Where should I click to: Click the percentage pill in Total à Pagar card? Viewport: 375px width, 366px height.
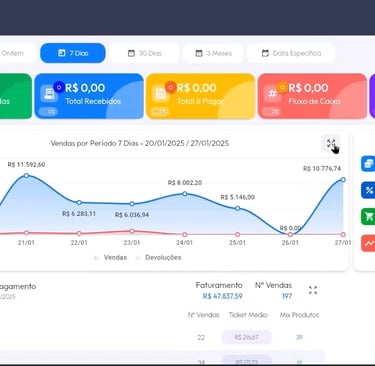pos(160,112)
